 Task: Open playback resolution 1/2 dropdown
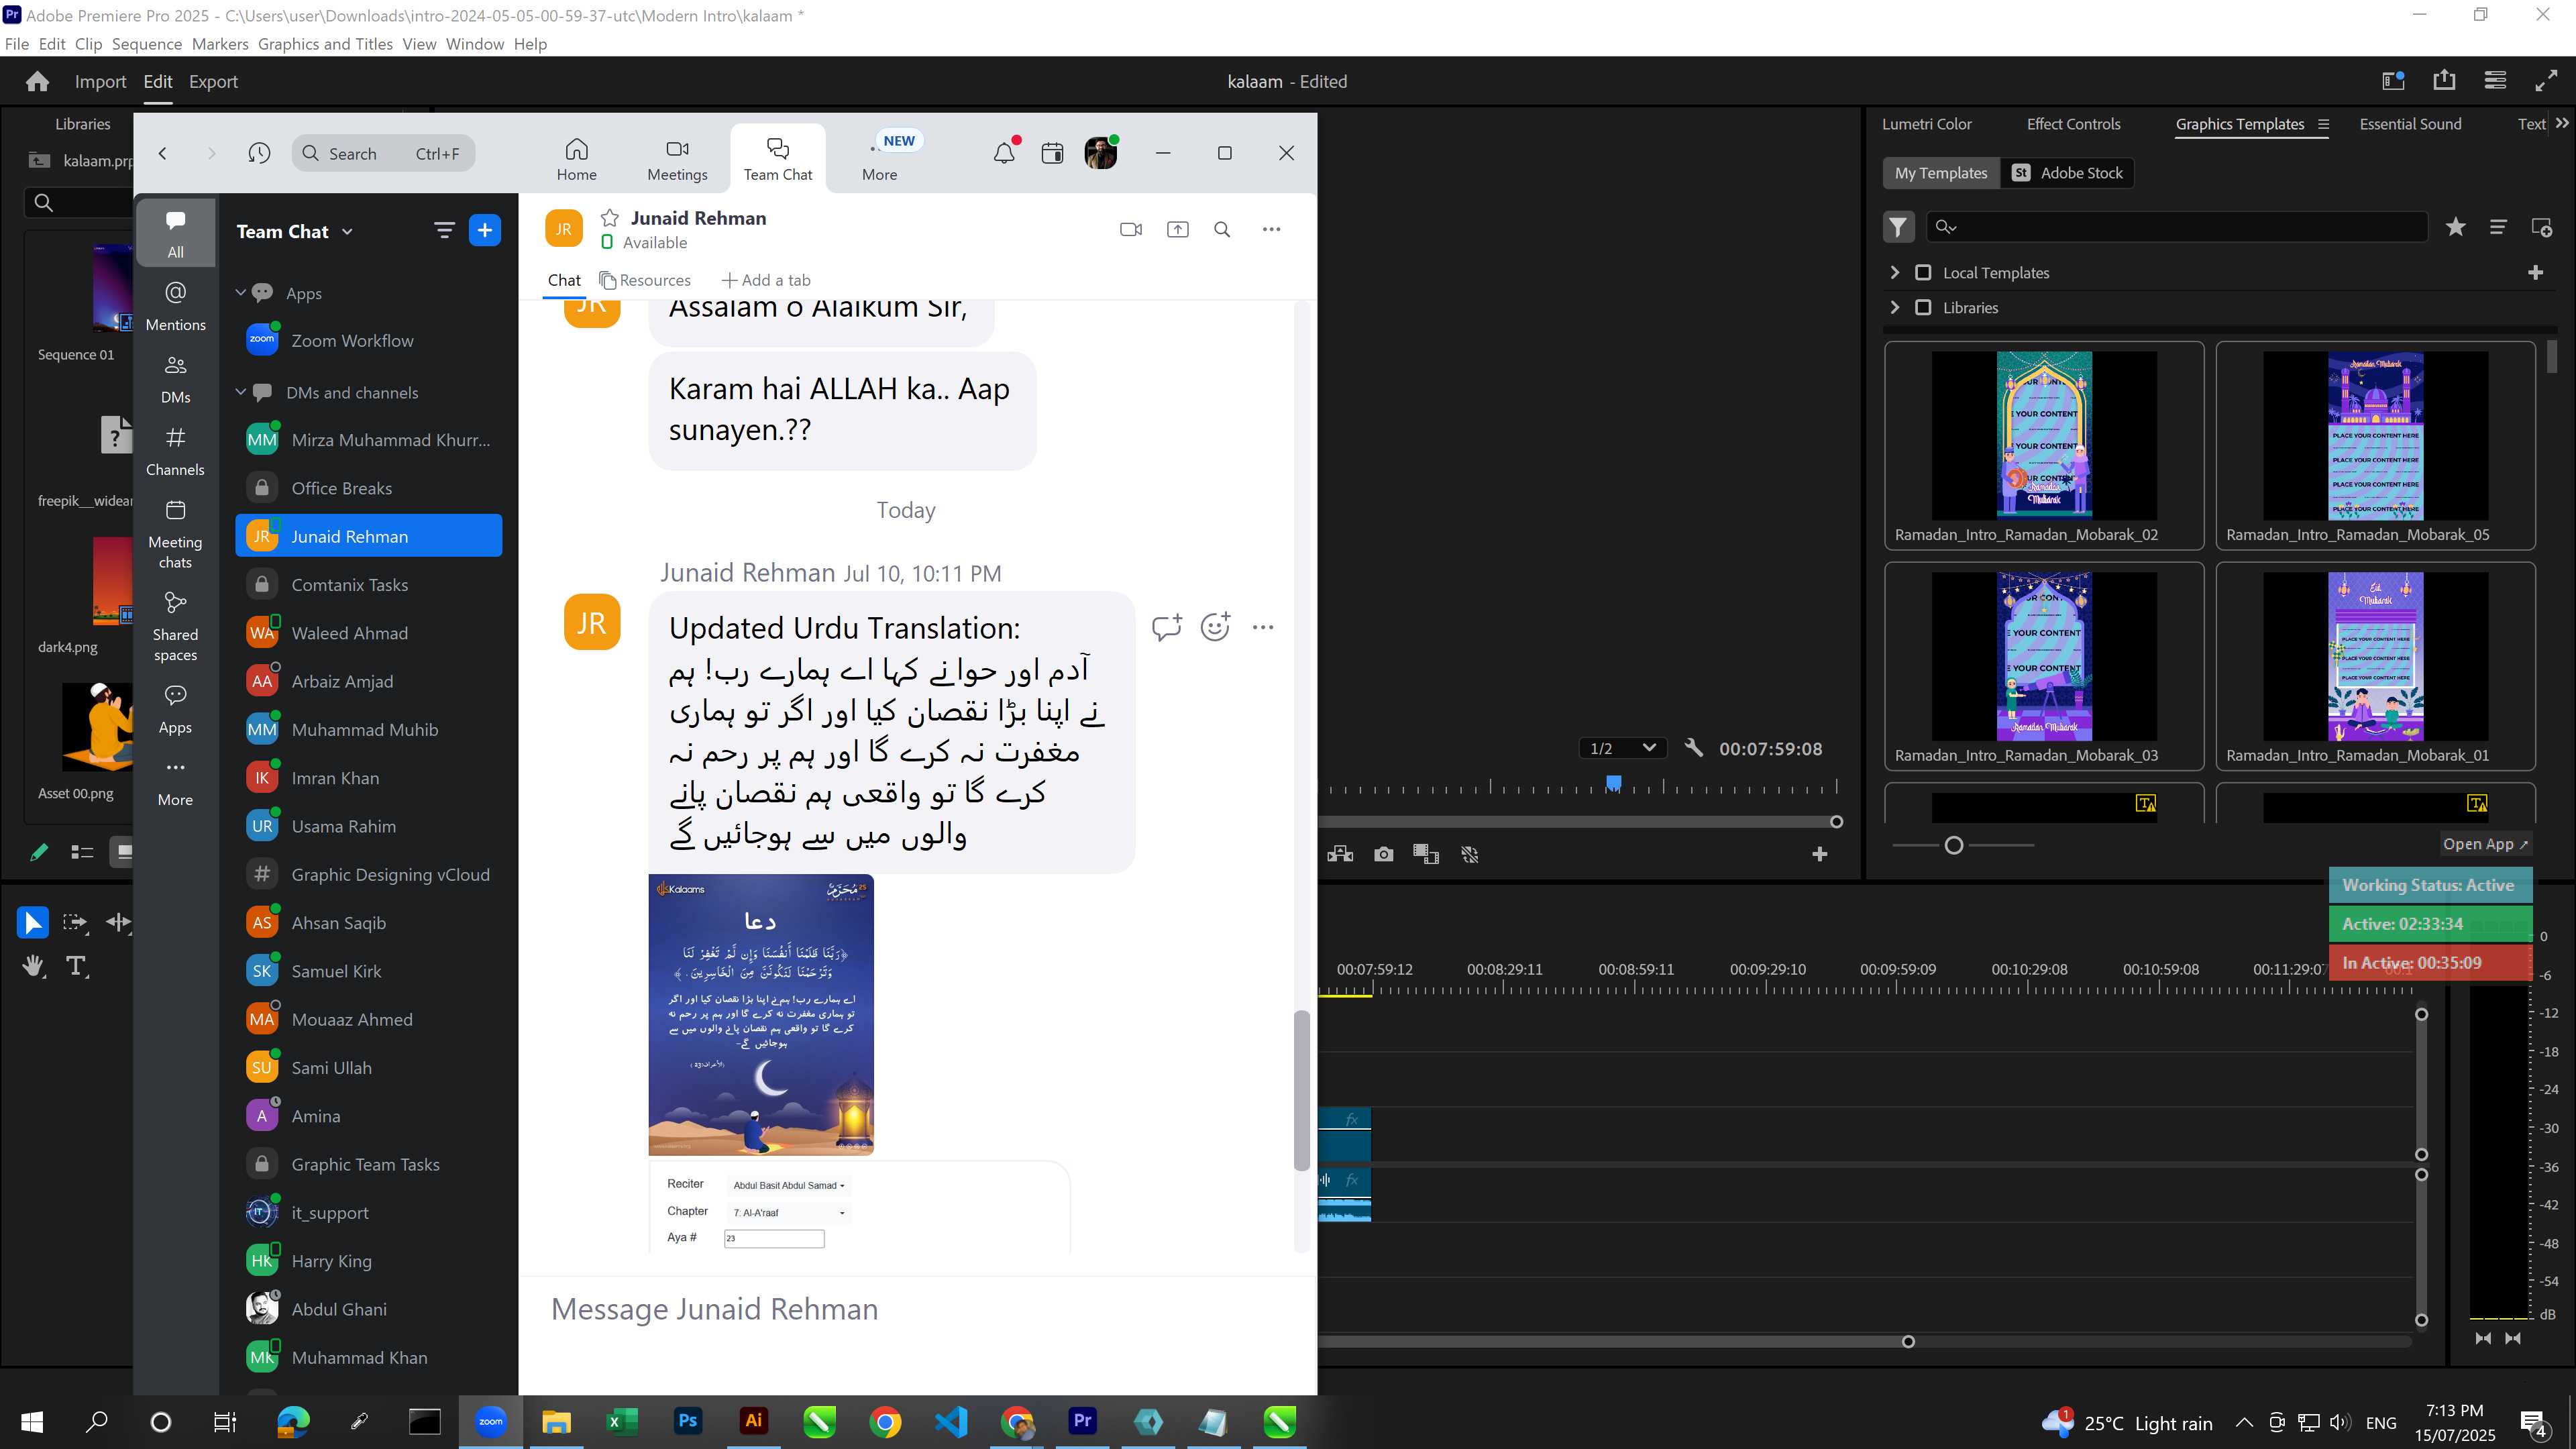click(x=1623, y=748)
